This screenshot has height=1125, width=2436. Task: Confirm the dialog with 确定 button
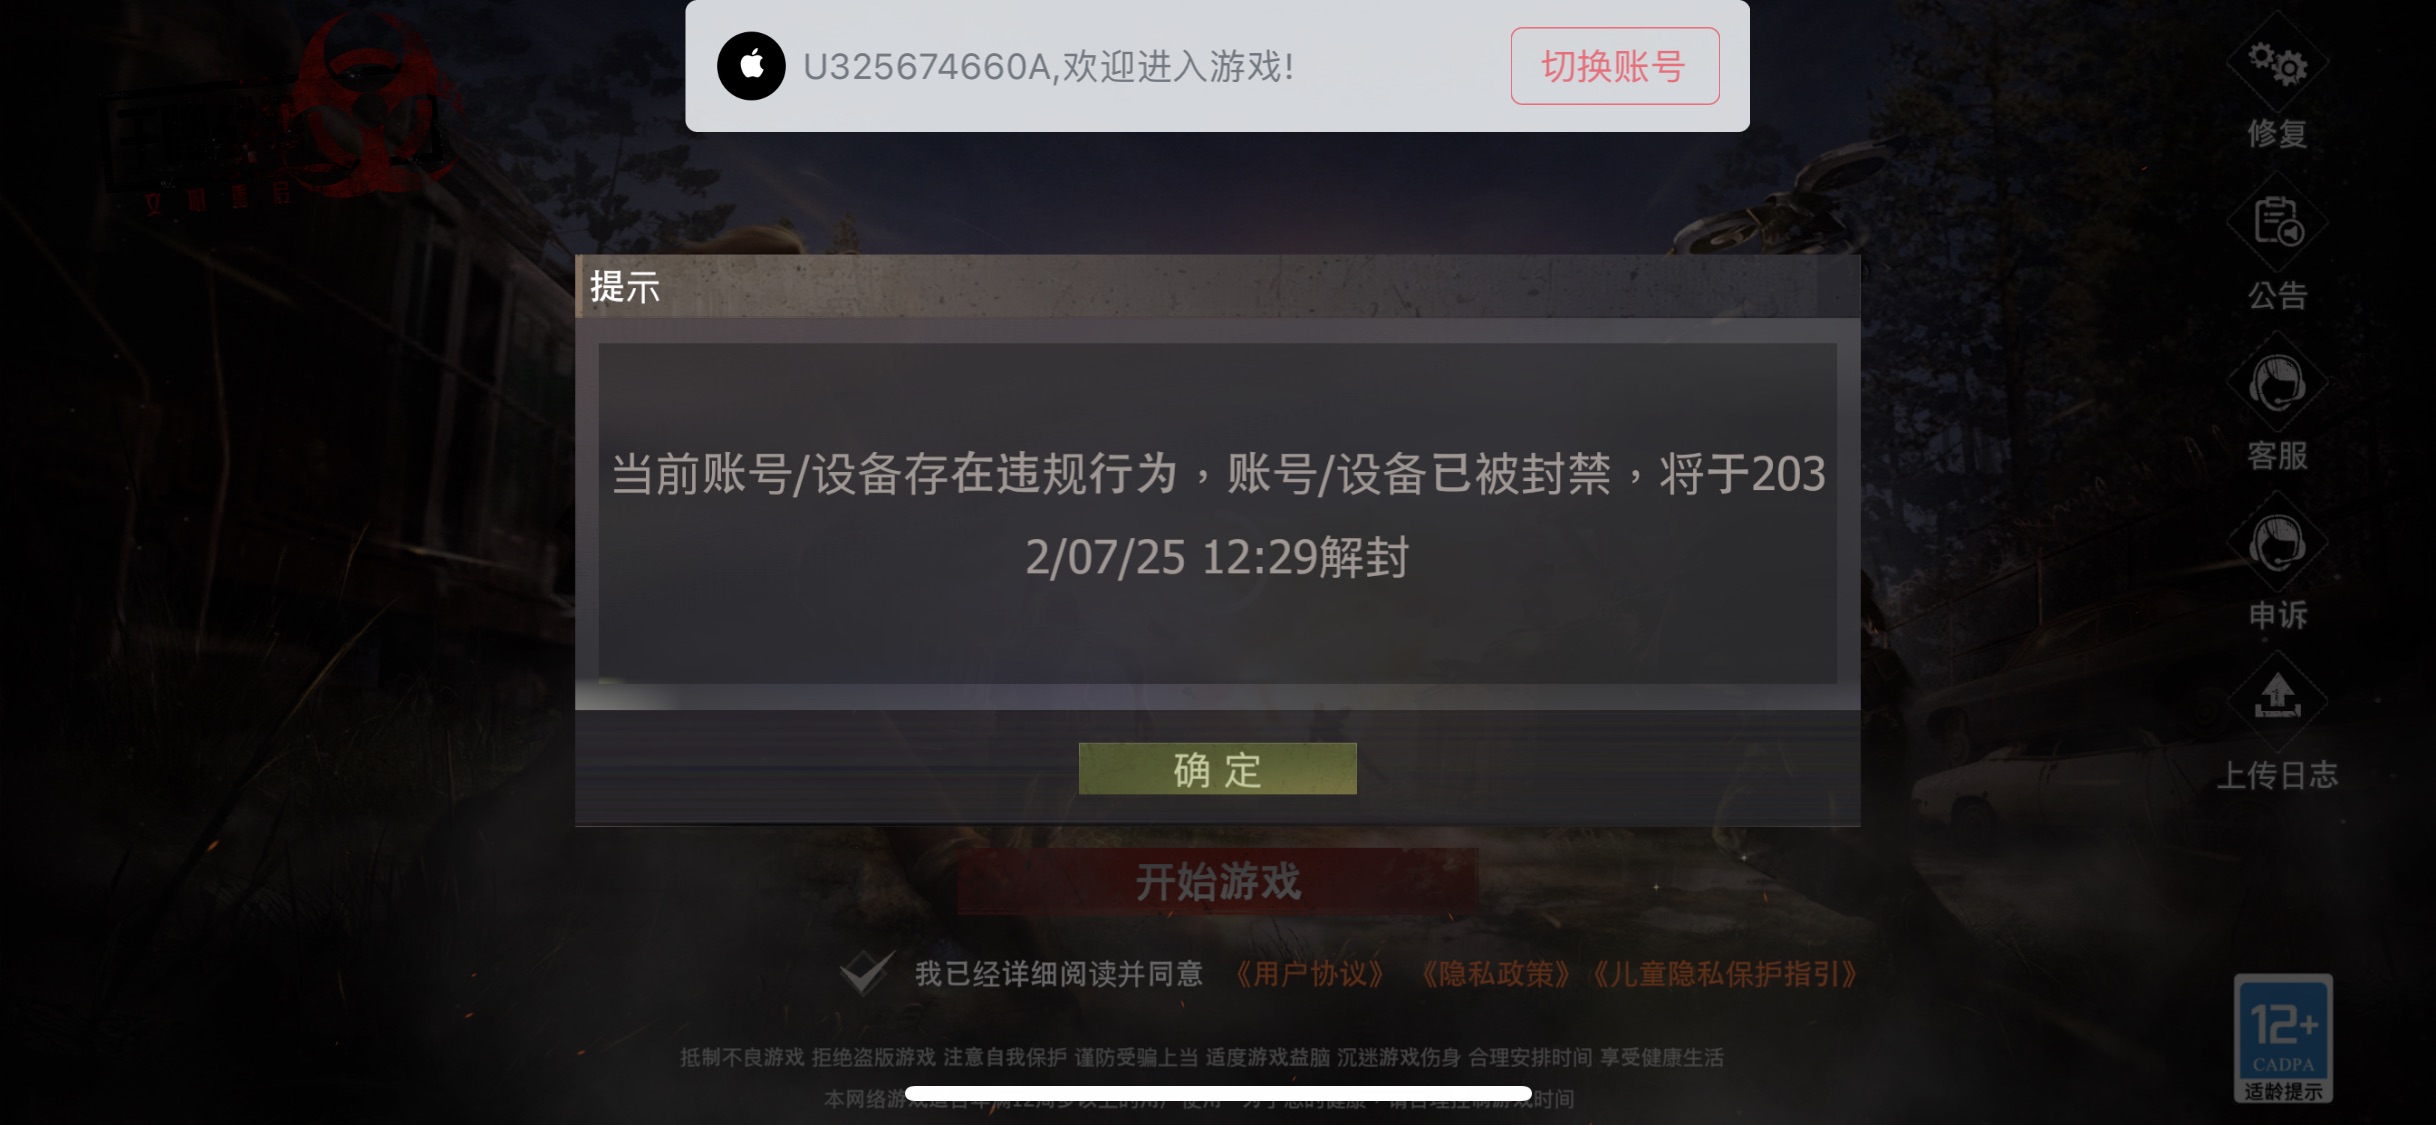(x=1217, y=769)
